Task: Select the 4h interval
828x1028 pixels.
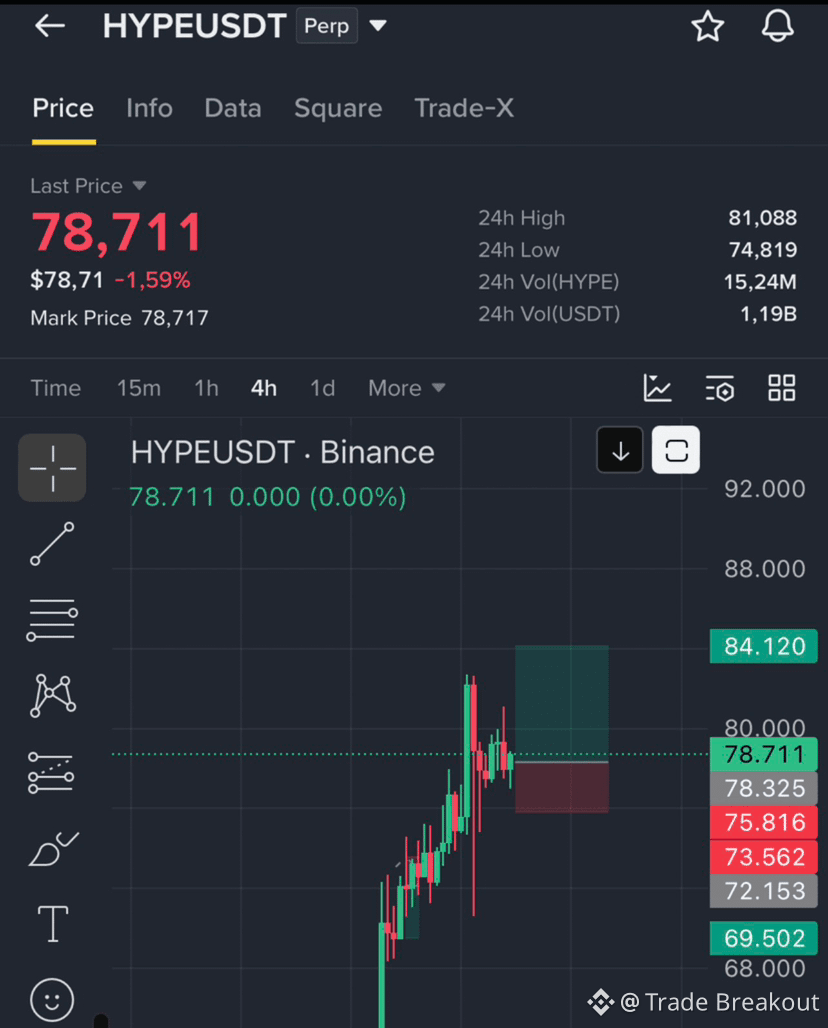Action: point(264,388)
